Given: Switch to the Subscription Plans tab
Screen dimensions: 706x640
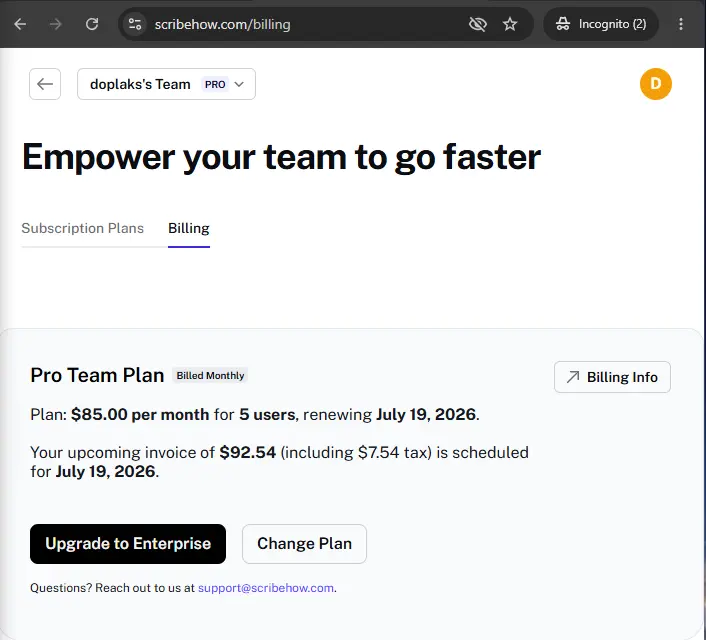Looking at the screenshot, I should coord(82,228).
